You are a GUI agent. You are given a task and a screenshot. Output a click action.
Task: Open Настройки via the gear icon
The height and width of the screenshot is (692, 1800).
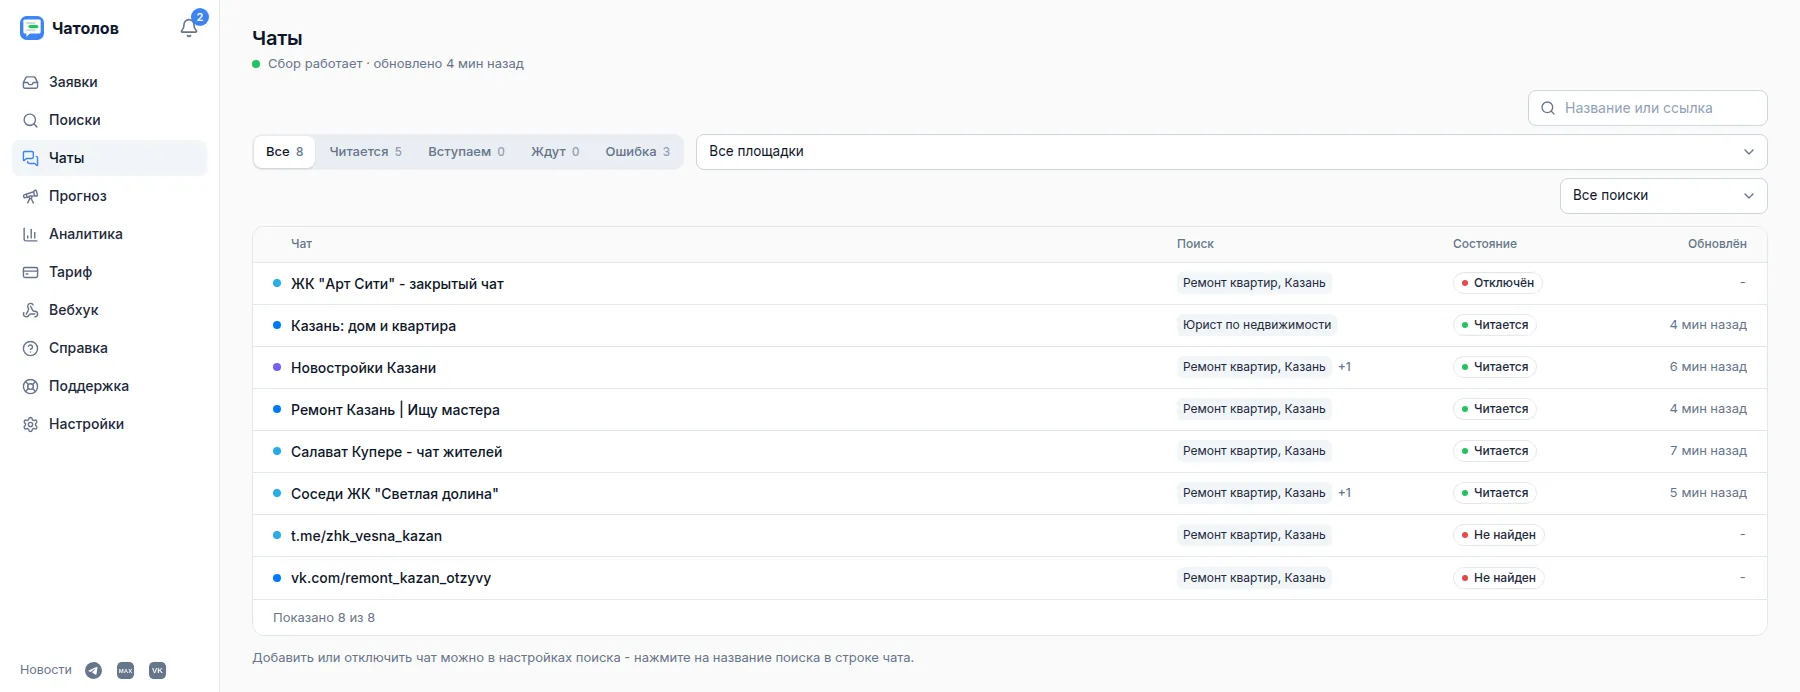pos(31,424)
